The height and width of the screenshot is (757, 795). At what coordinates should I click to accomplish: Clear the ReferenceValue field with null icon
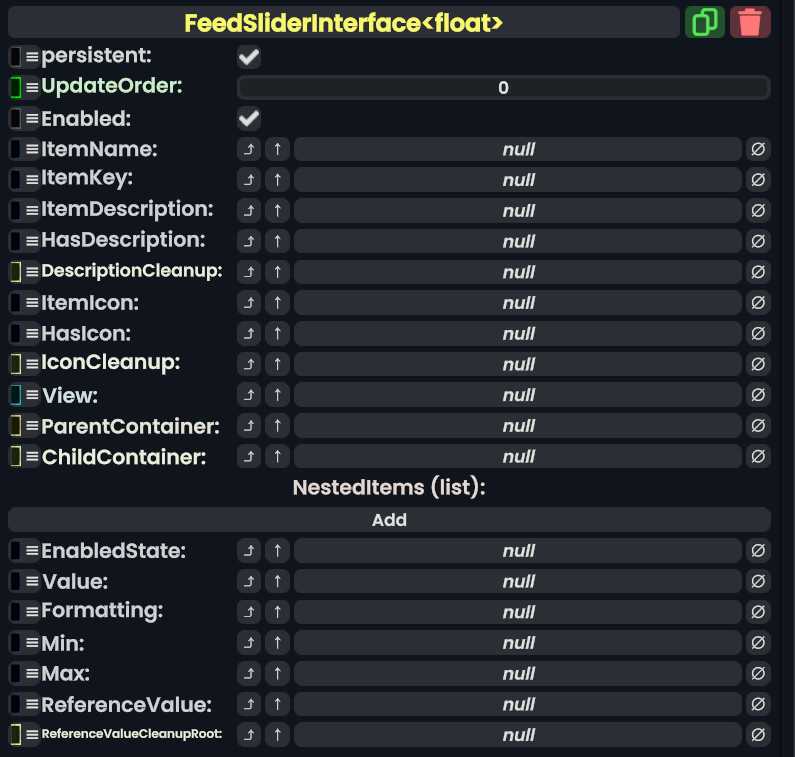[758, 704]
